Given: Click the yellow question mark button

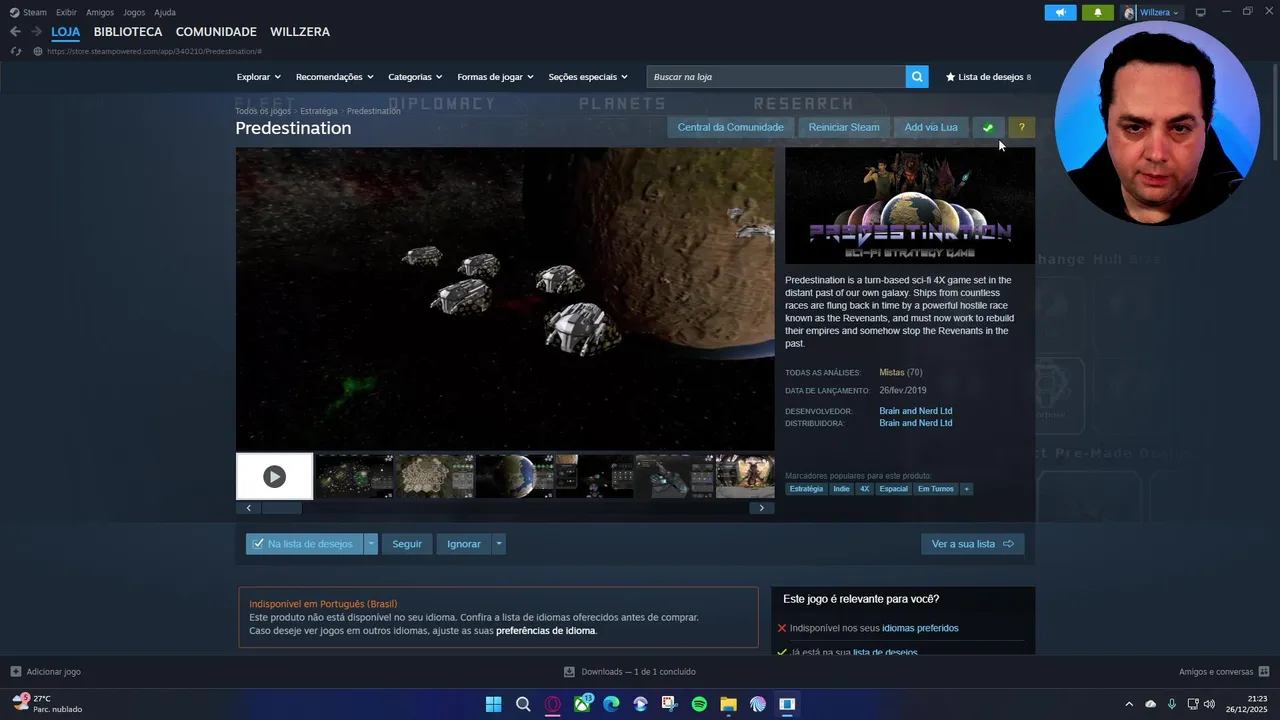Looking at the screenshot, I should pos(1021,127).
